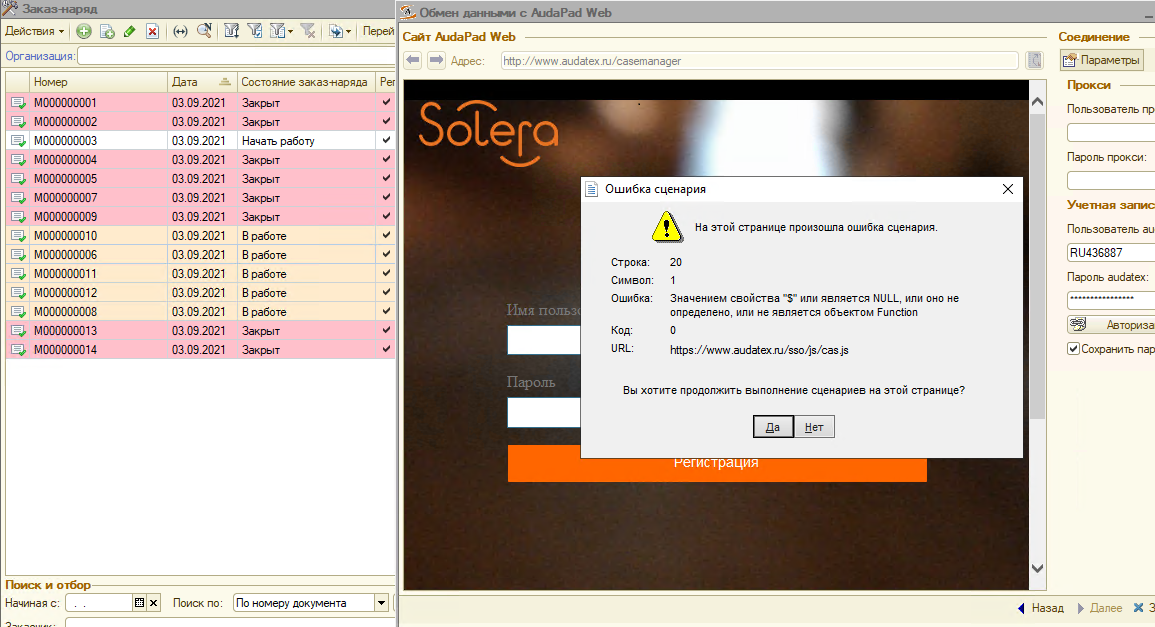Expand the Поиск по combo box arrow
1155x627 pixels.
click(x=381, y=603)
